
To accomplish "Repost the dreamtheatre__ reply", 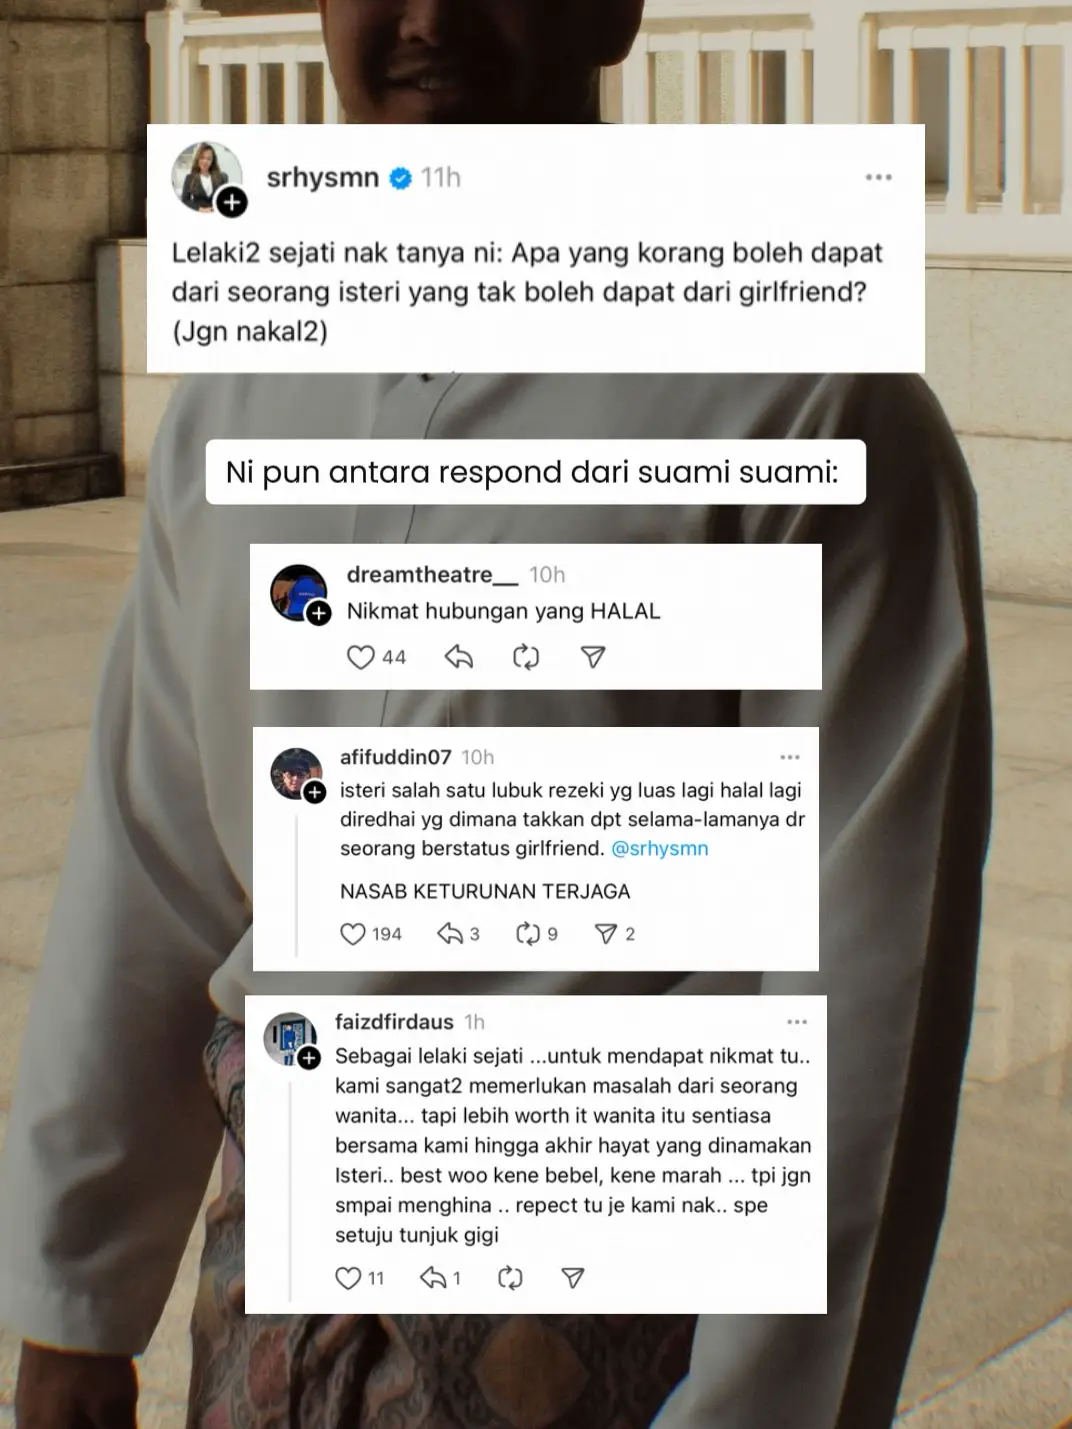I will [x=526, y=657].
